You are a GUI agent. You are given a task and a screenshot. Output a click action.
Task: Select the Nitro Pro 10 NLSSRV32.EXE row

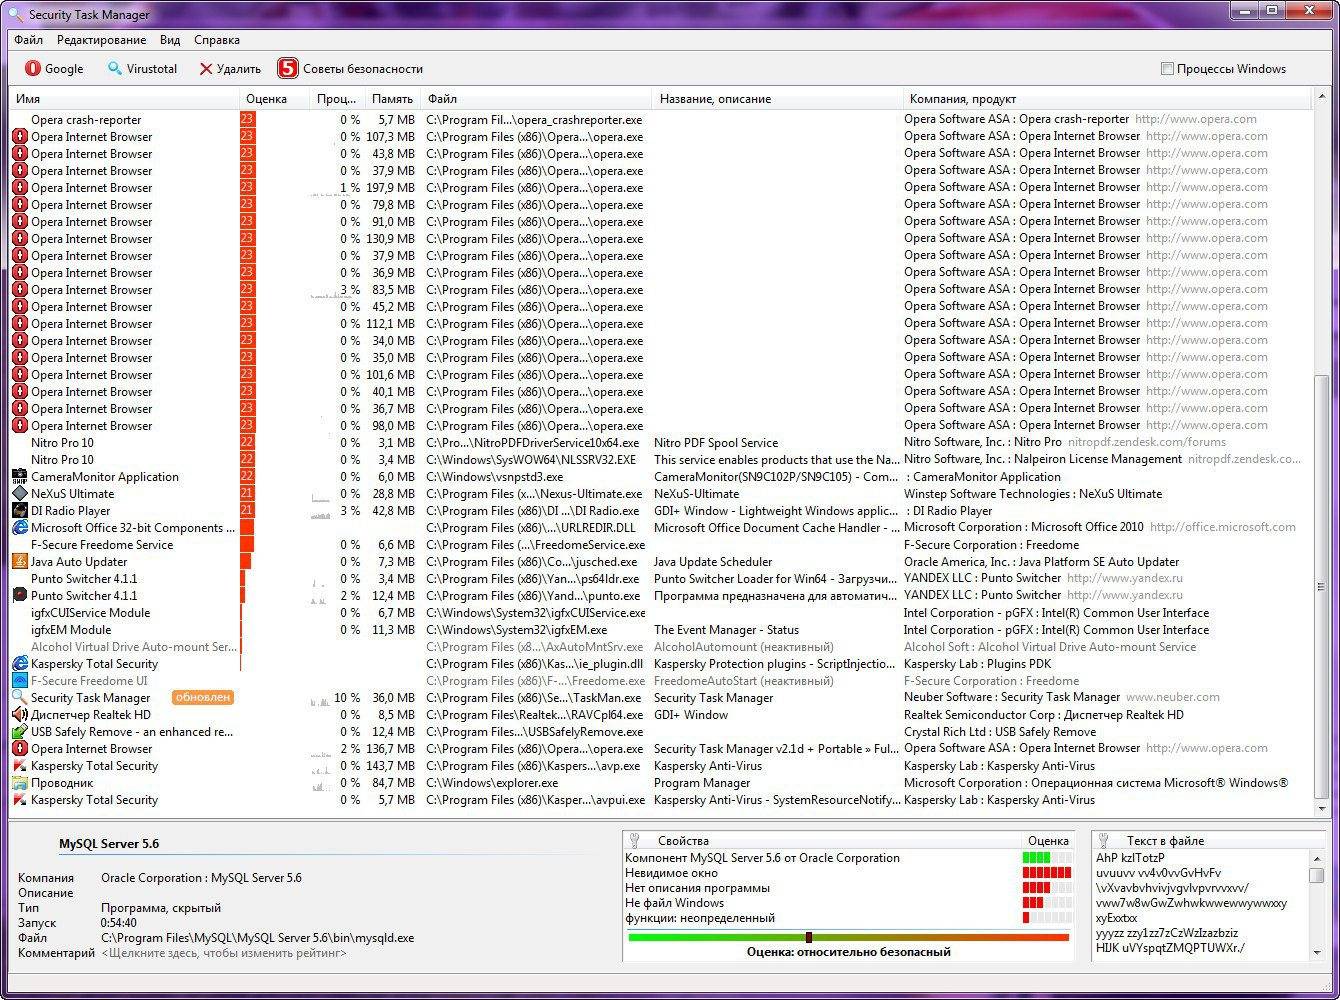pyautogui.click(x=660, y=460)
